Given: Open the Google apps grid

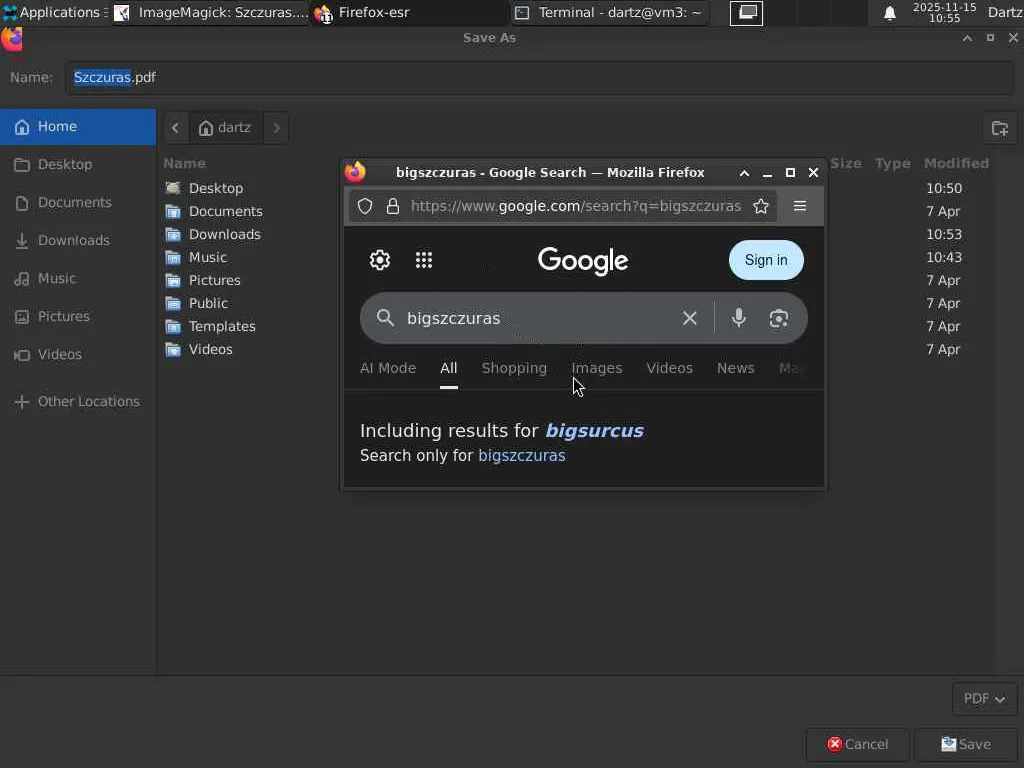Looking at the screenshot, I should 424,260.
